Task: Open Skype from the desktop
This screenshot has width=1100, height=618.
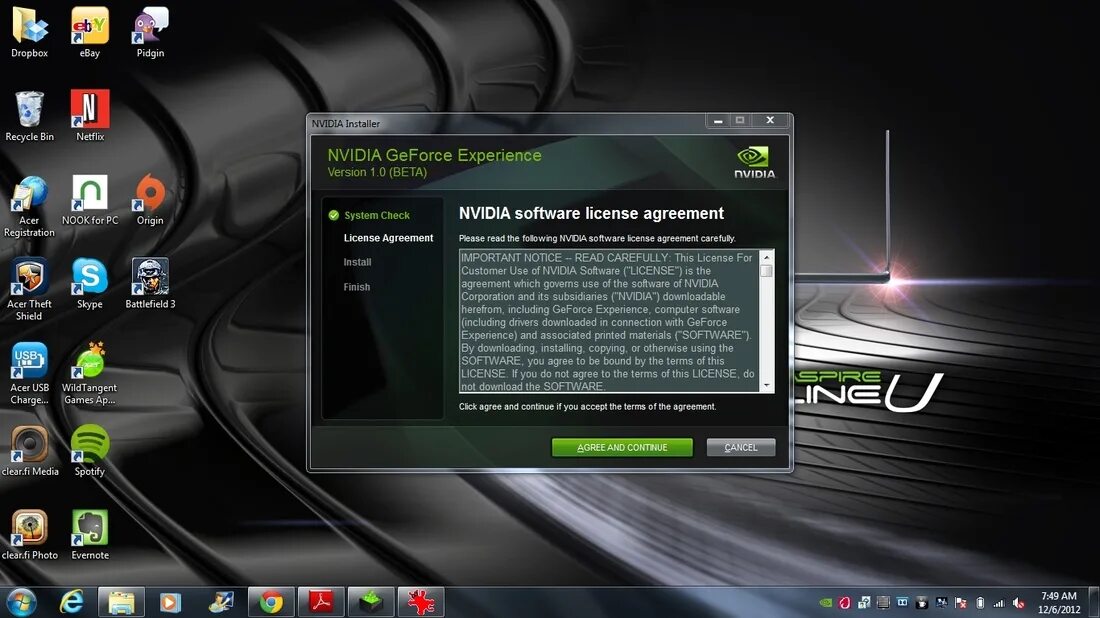Action: [x=90, y=283]
